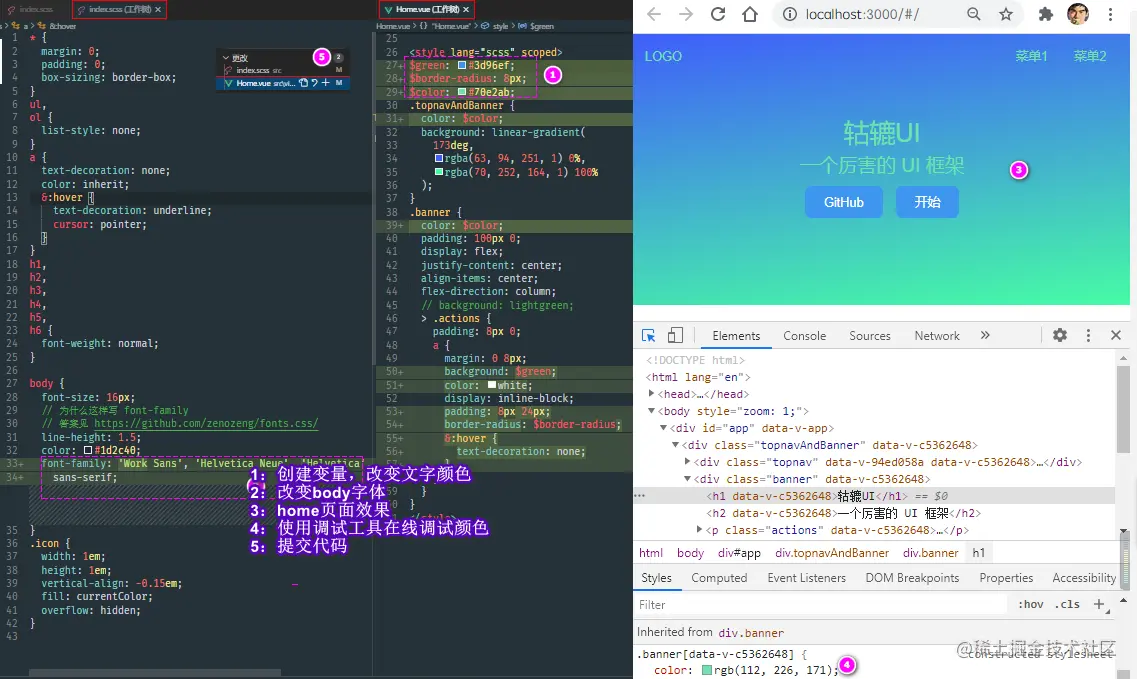Collapse the 更改 changes group
The height and width of the screenshot is (679, 1137).
point(226,57)
